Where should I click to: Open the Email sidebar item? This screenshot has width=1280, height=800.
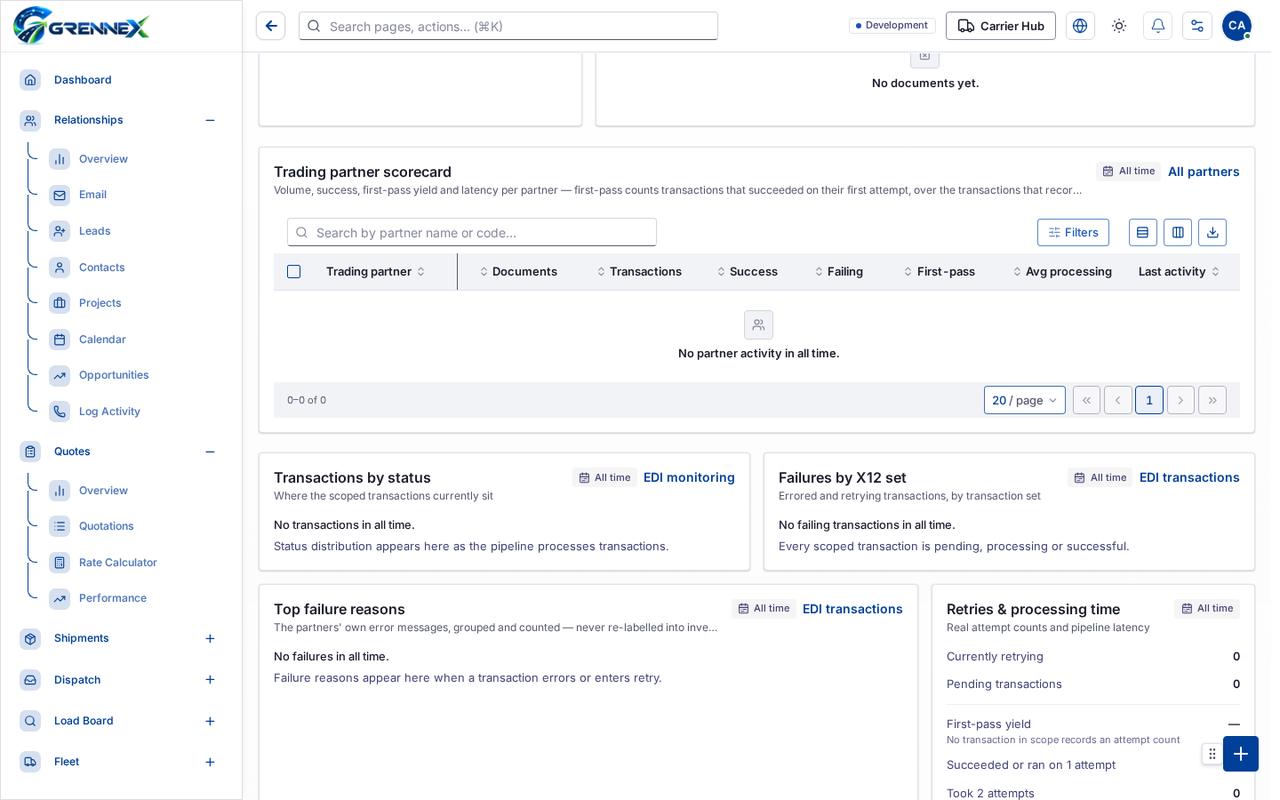[x=93, y=195]
